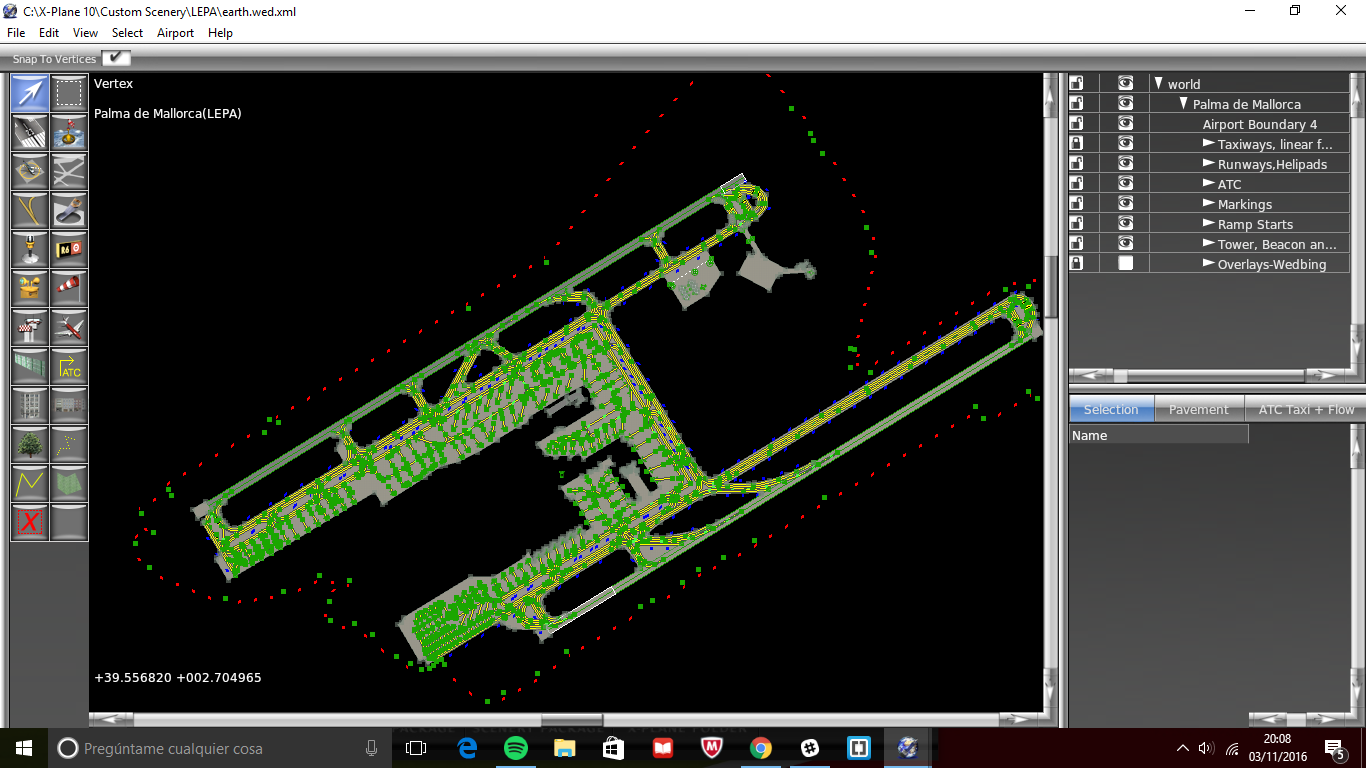Click the Name column header
The width and height of the screenshot is (1366, 768).
point(1159,435)
